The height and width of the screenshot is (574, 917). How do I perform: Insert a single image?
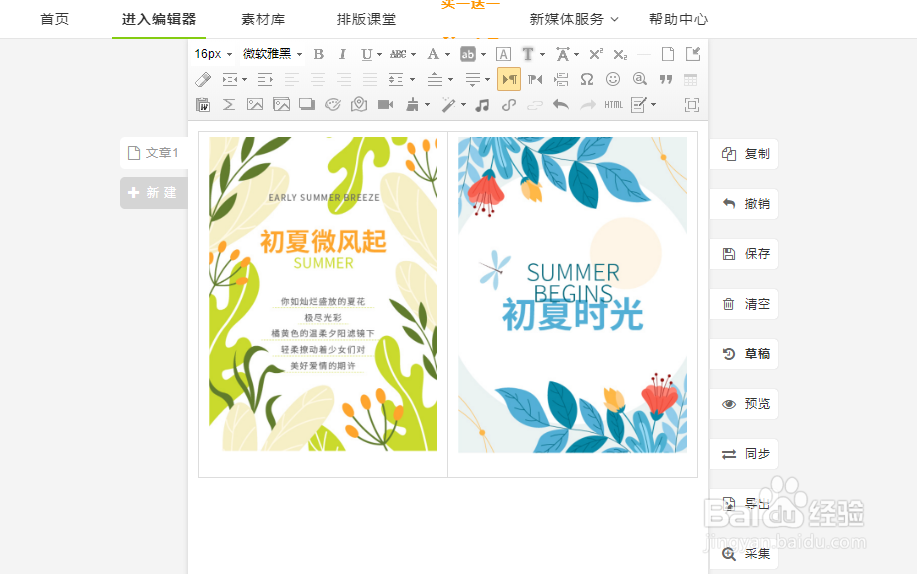(255, 105)
